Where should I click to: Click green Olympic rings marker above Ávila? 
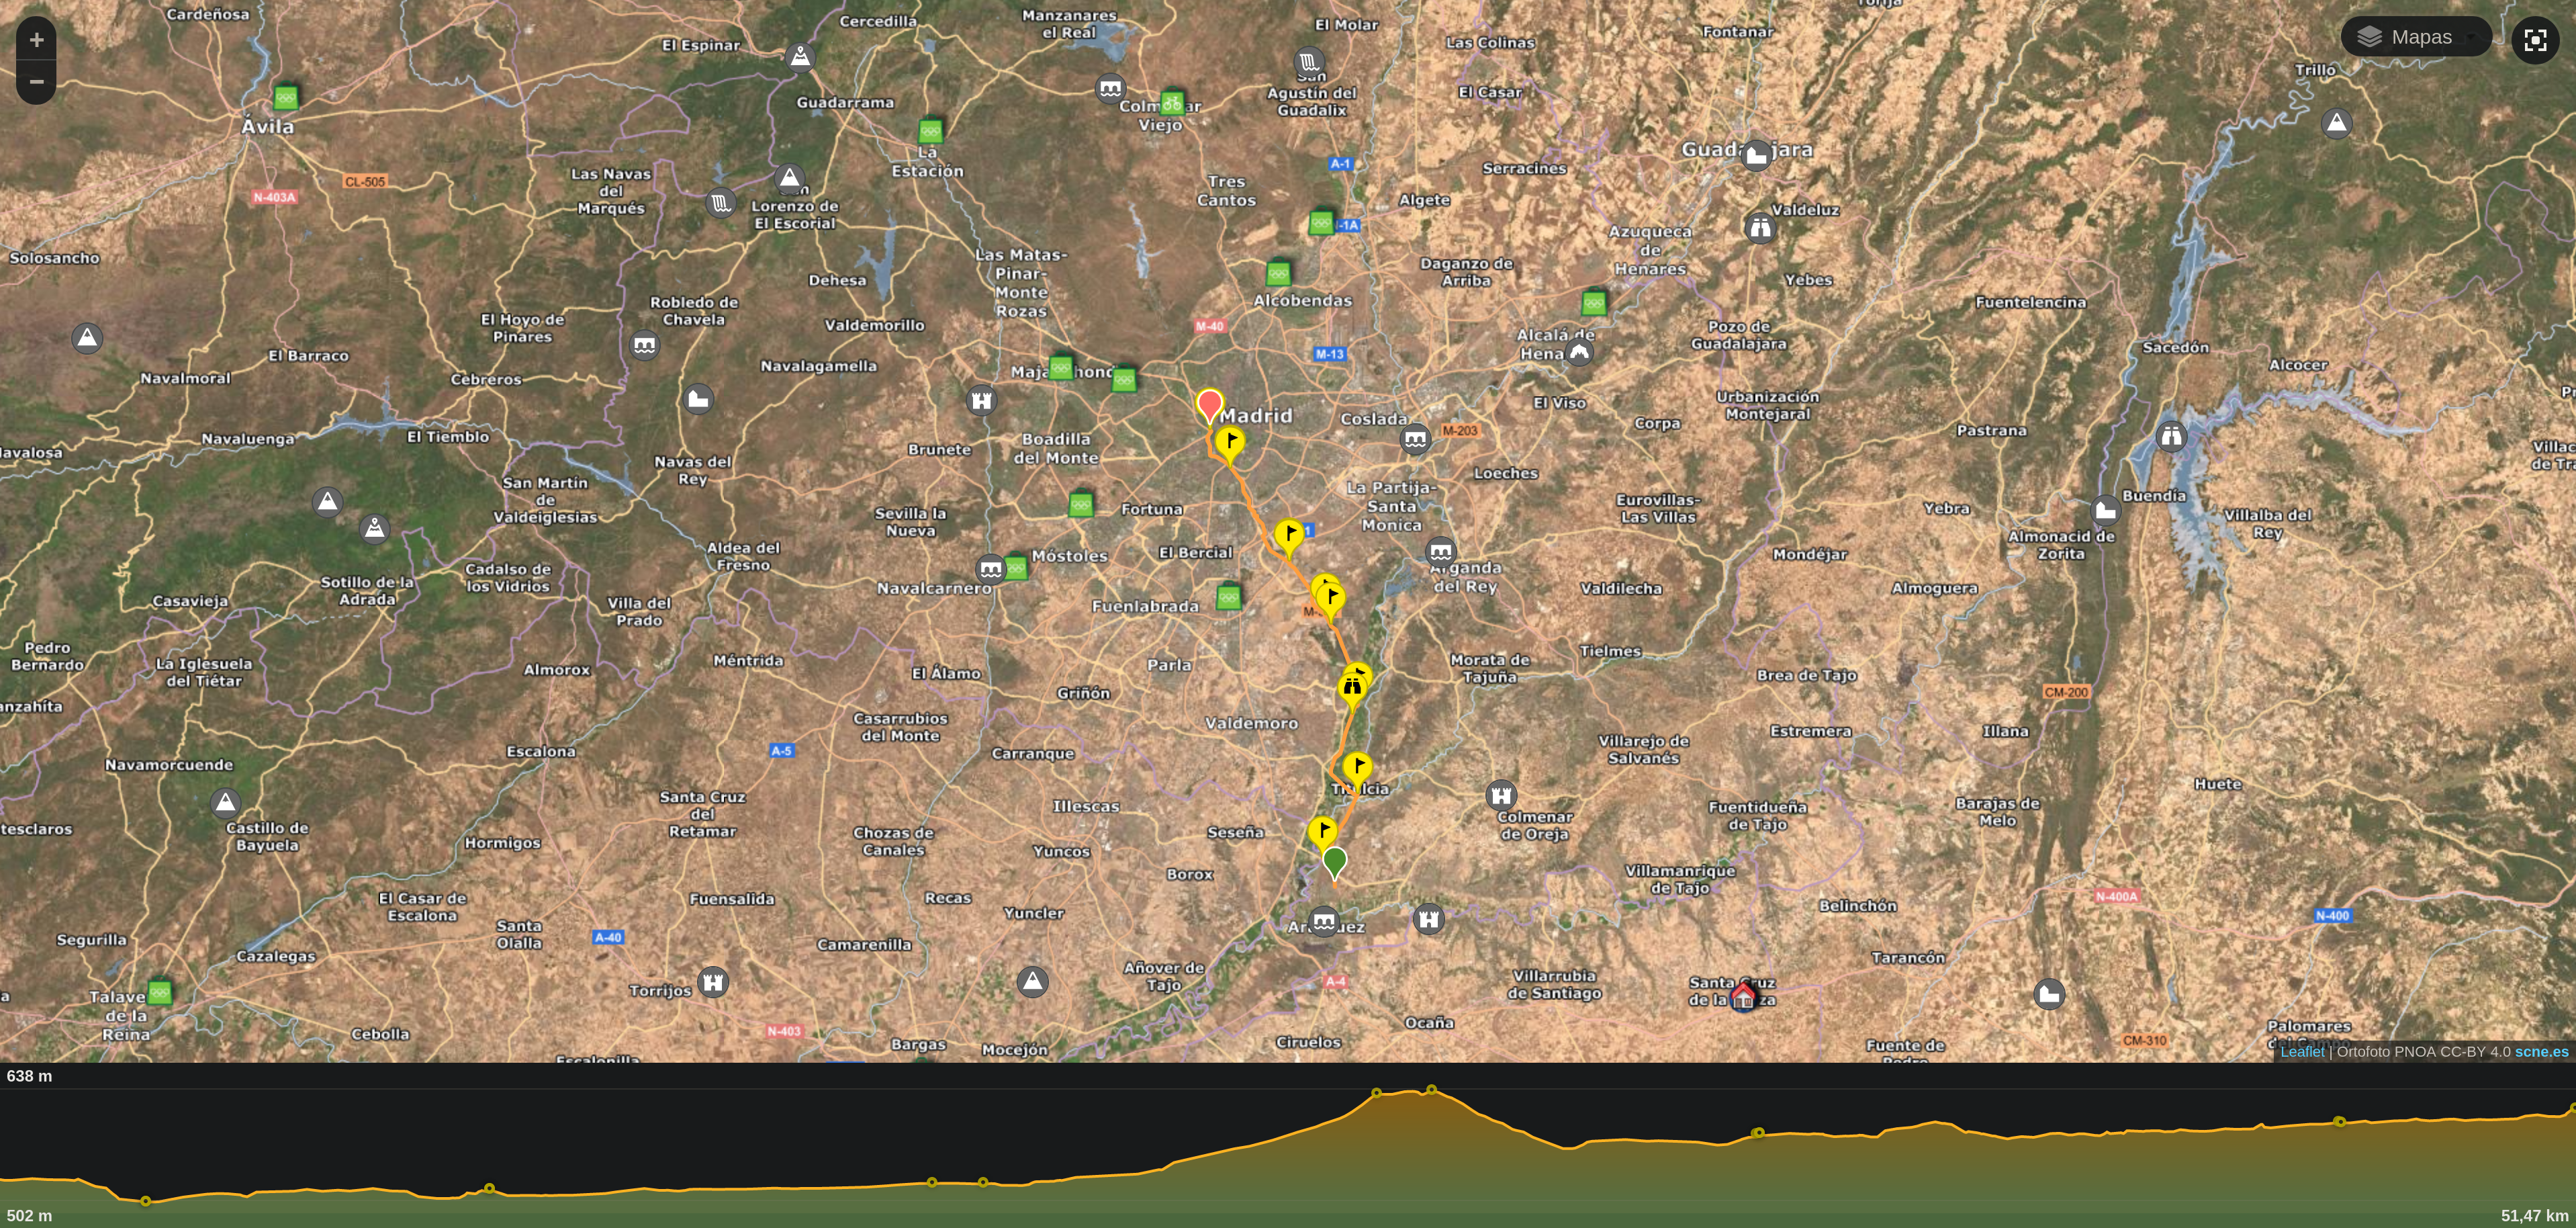point(286,98)
